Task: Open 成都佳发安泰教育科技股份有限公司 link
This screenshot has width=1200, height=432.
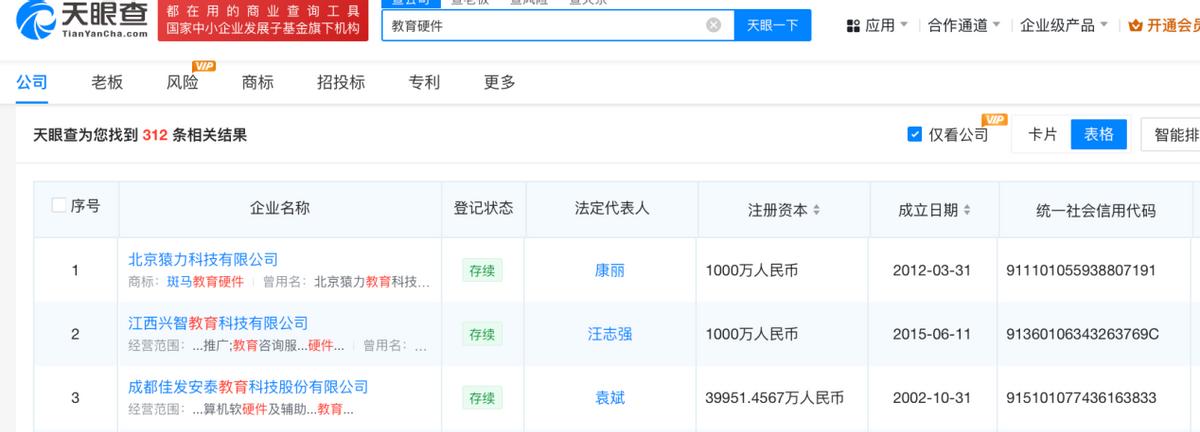Action: [x=248, y=386]
